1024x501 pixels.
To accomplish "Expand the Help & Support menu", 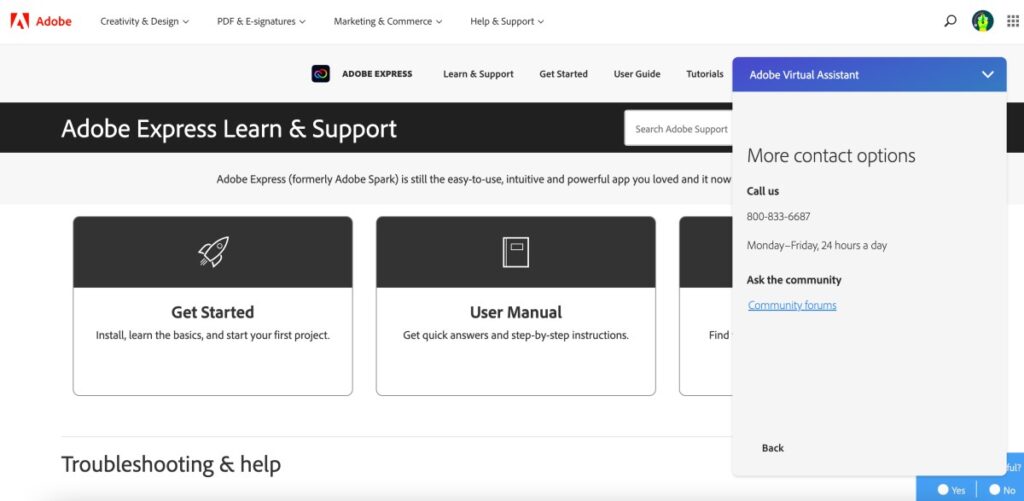I will click(507, 21).
